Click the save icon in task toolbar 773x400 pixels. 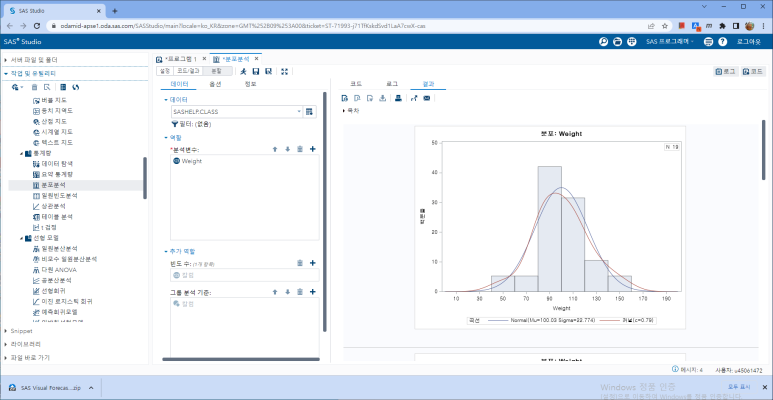[256, 72]
